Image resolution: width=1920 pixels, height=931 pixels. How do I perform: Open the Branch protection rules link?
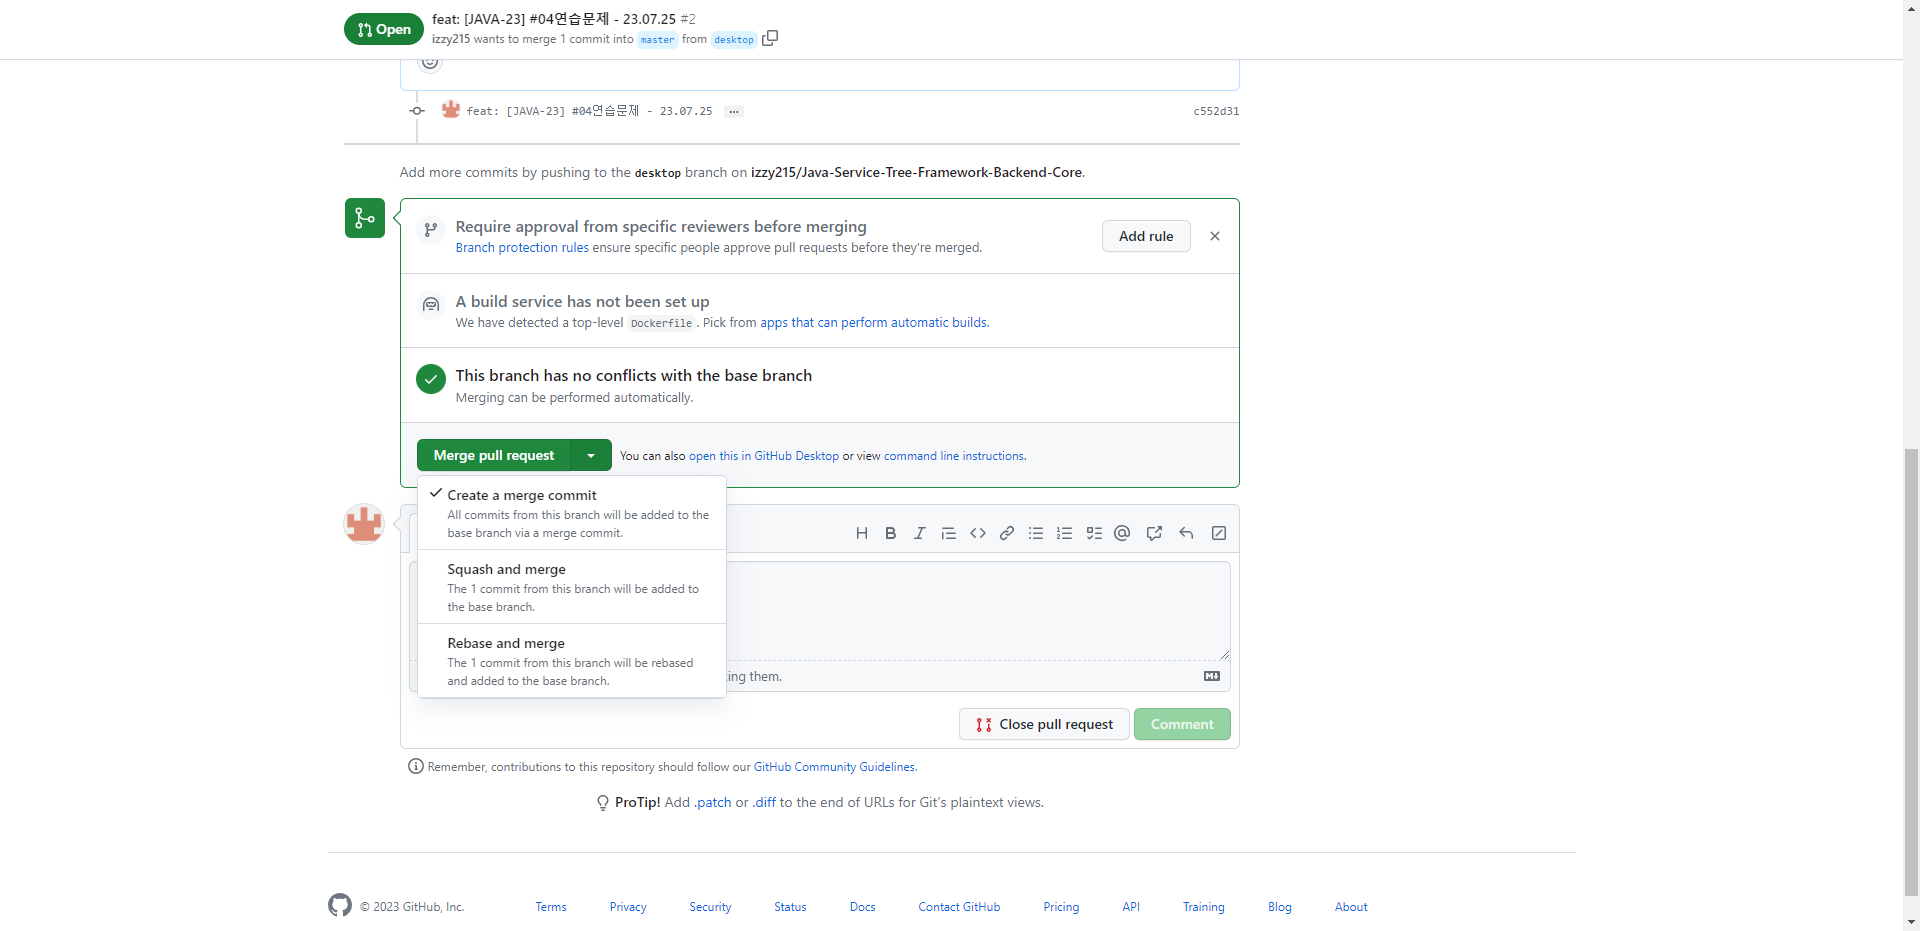point(522,248)
